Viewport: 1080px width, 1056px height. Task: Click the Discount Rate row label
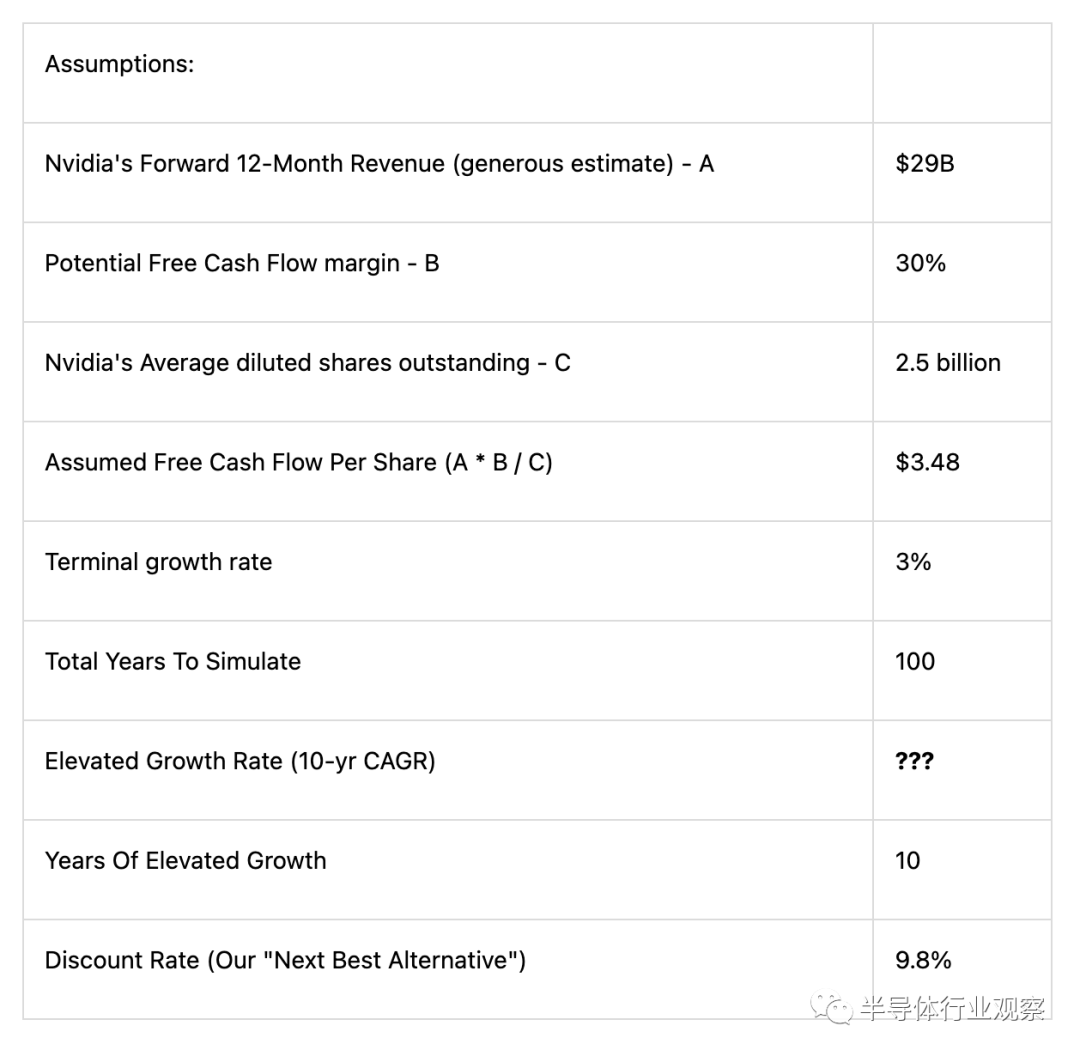point(285,961)
